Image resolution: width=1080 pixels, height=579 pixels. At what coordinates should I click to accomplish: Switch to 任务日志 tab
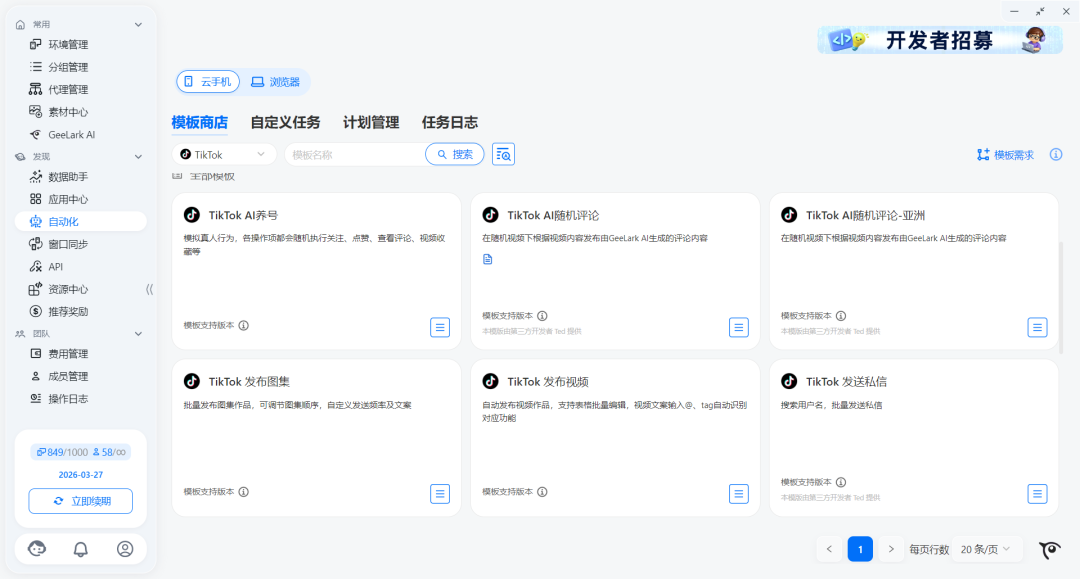450,123
